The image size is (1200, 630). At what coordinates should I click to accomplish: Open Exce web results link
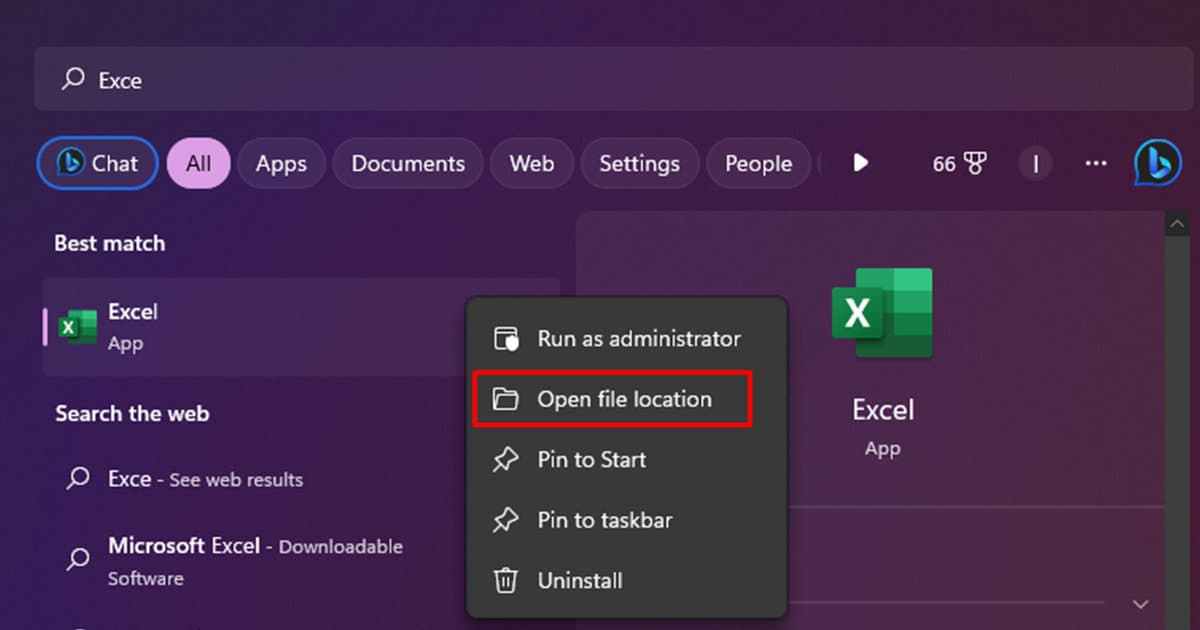pyautogui.click(x=204, y=479)
